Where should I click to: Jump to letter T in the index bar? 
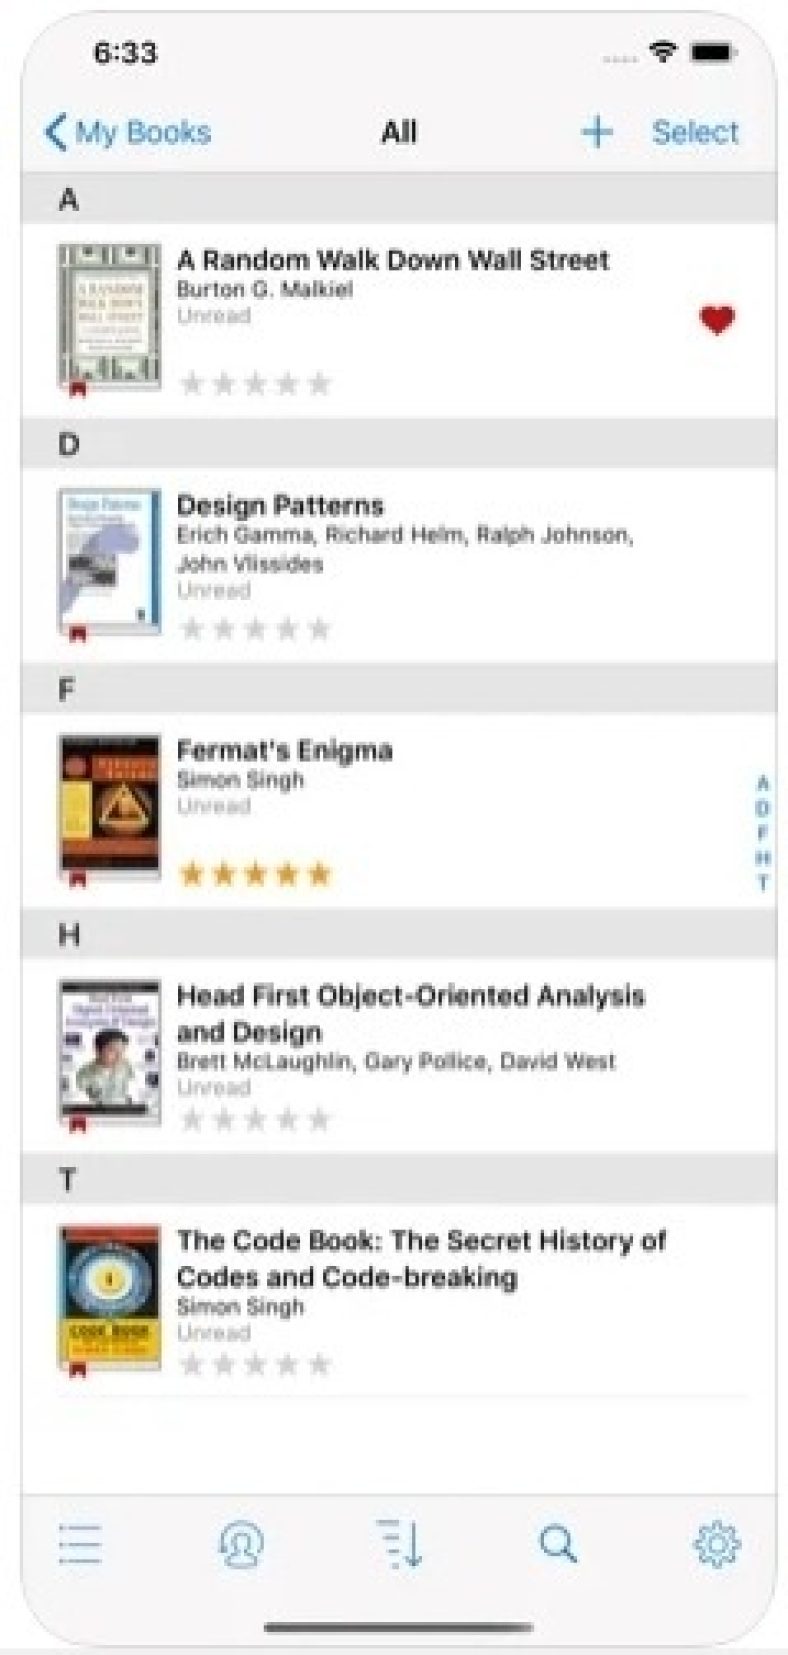coord(763,883)
